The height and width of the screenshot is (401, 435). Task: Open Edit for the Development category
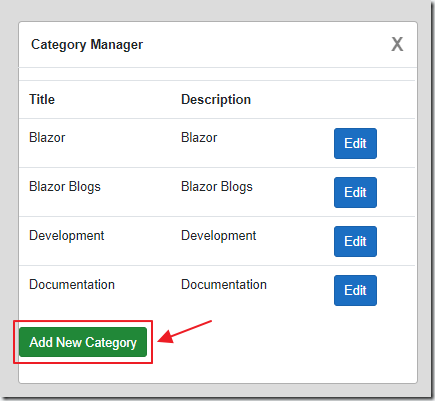click(355, 241)
